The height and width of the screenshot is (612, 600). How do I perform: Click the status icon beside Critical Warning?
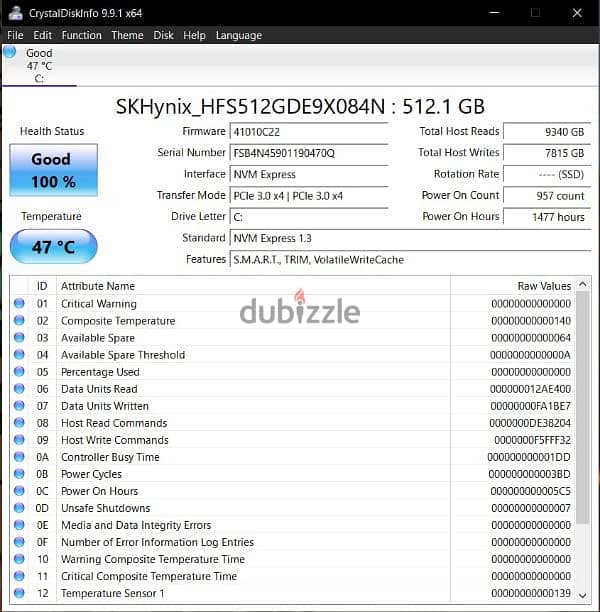19,303
